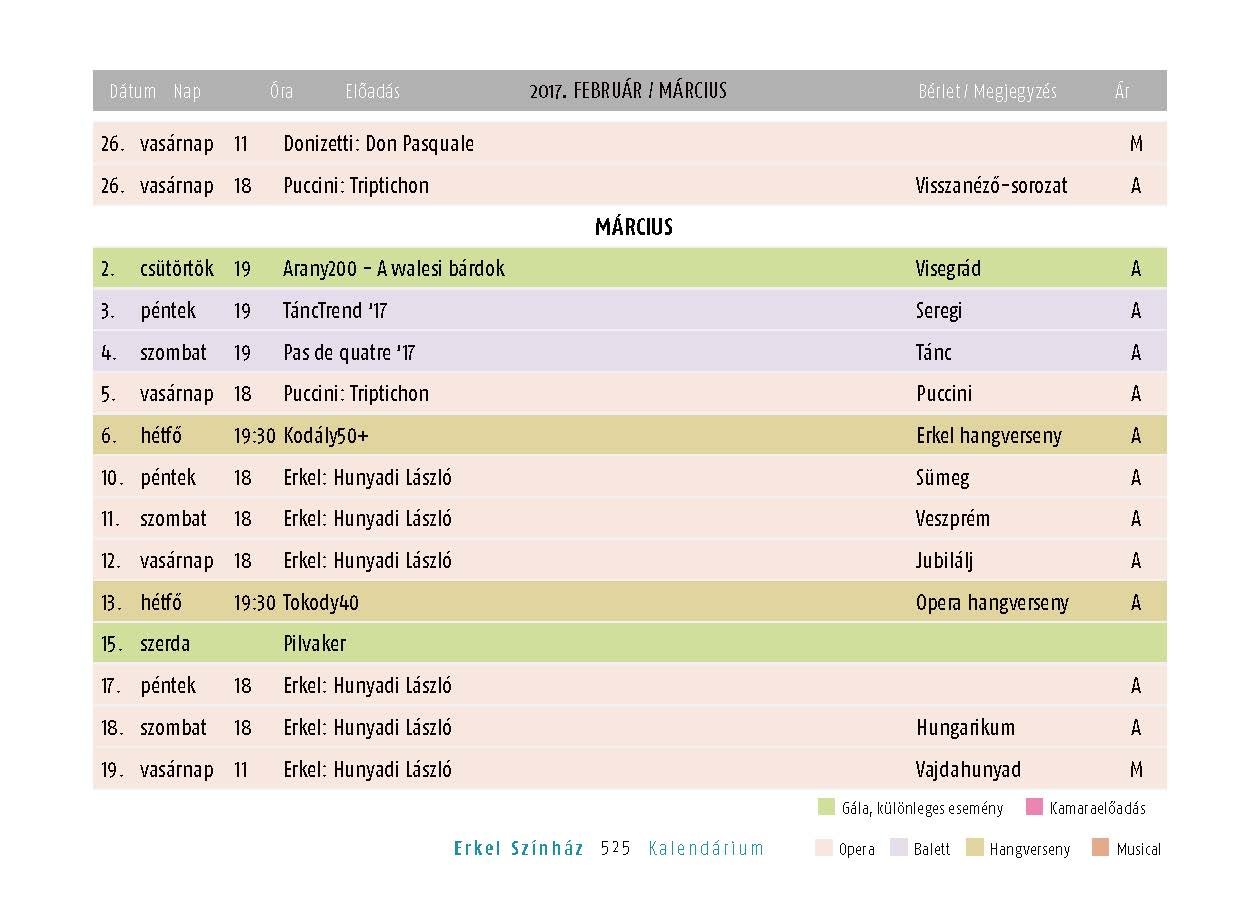Click the "Balett" legend label
The width and height of the screenshot is (1260, 906).
coord(932,849)
